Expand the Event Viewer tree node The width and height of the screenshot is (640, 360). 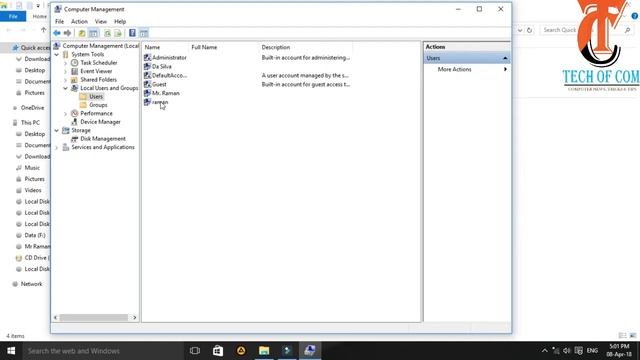tap(65, 71)
